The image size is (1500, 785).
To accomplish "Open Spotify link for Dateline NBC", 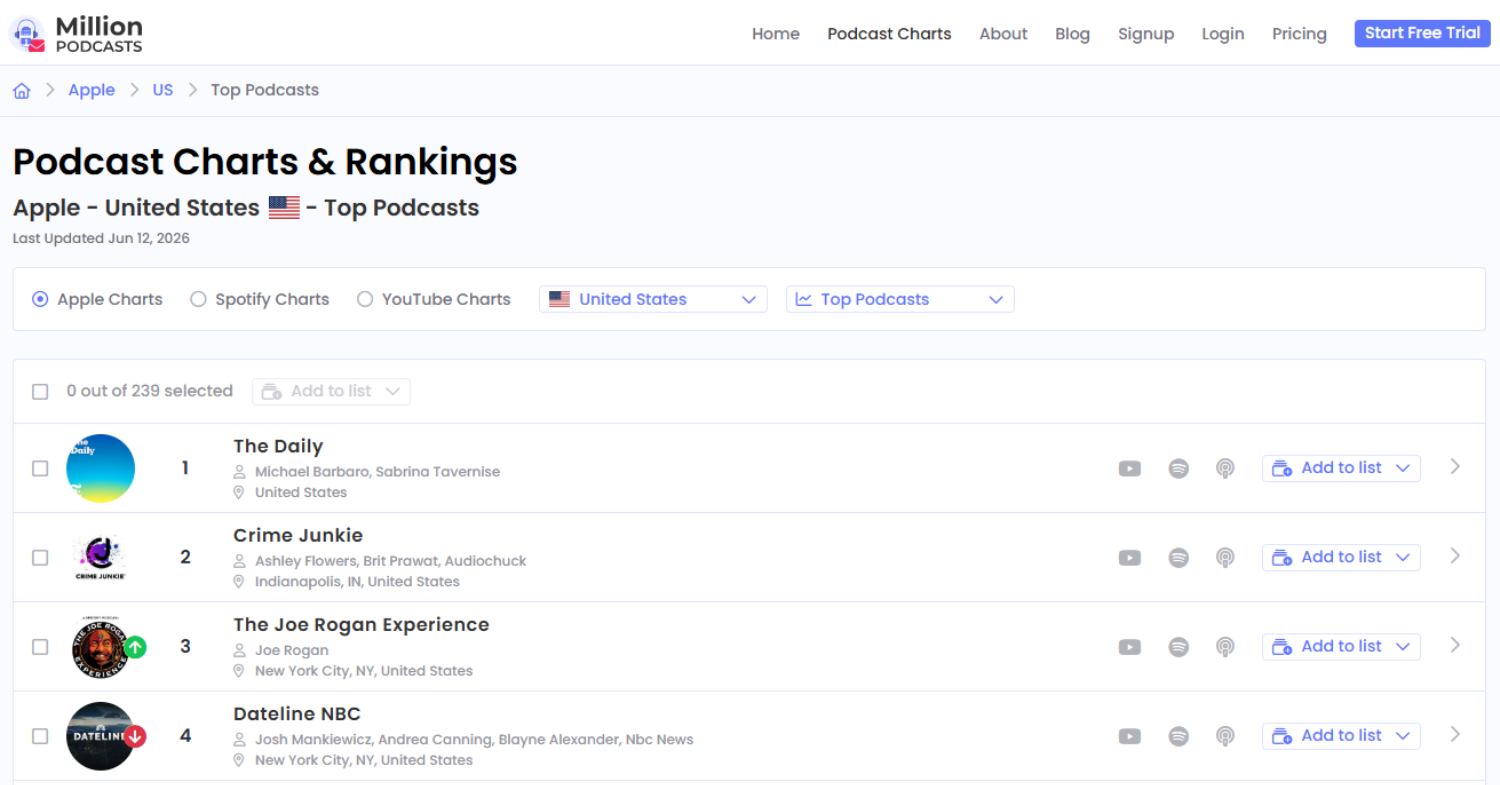I will 1179,736.
